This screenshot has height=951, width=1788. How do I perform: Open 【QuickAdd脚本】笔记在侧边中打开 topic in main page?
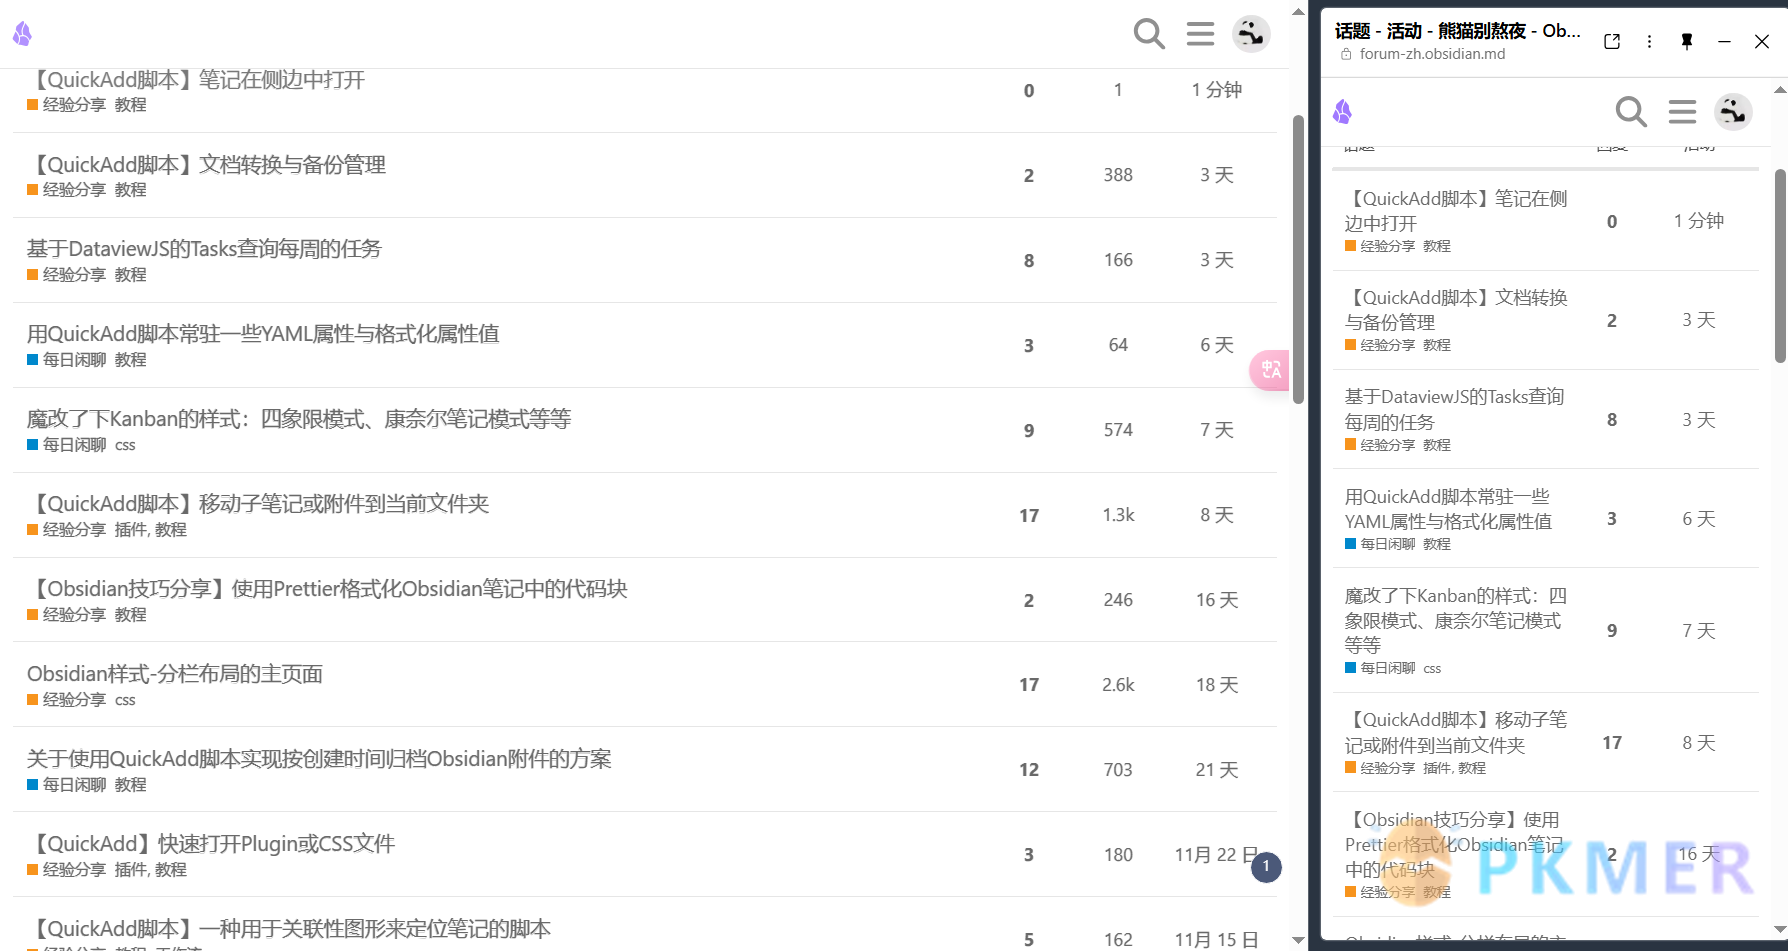point(196,80)
